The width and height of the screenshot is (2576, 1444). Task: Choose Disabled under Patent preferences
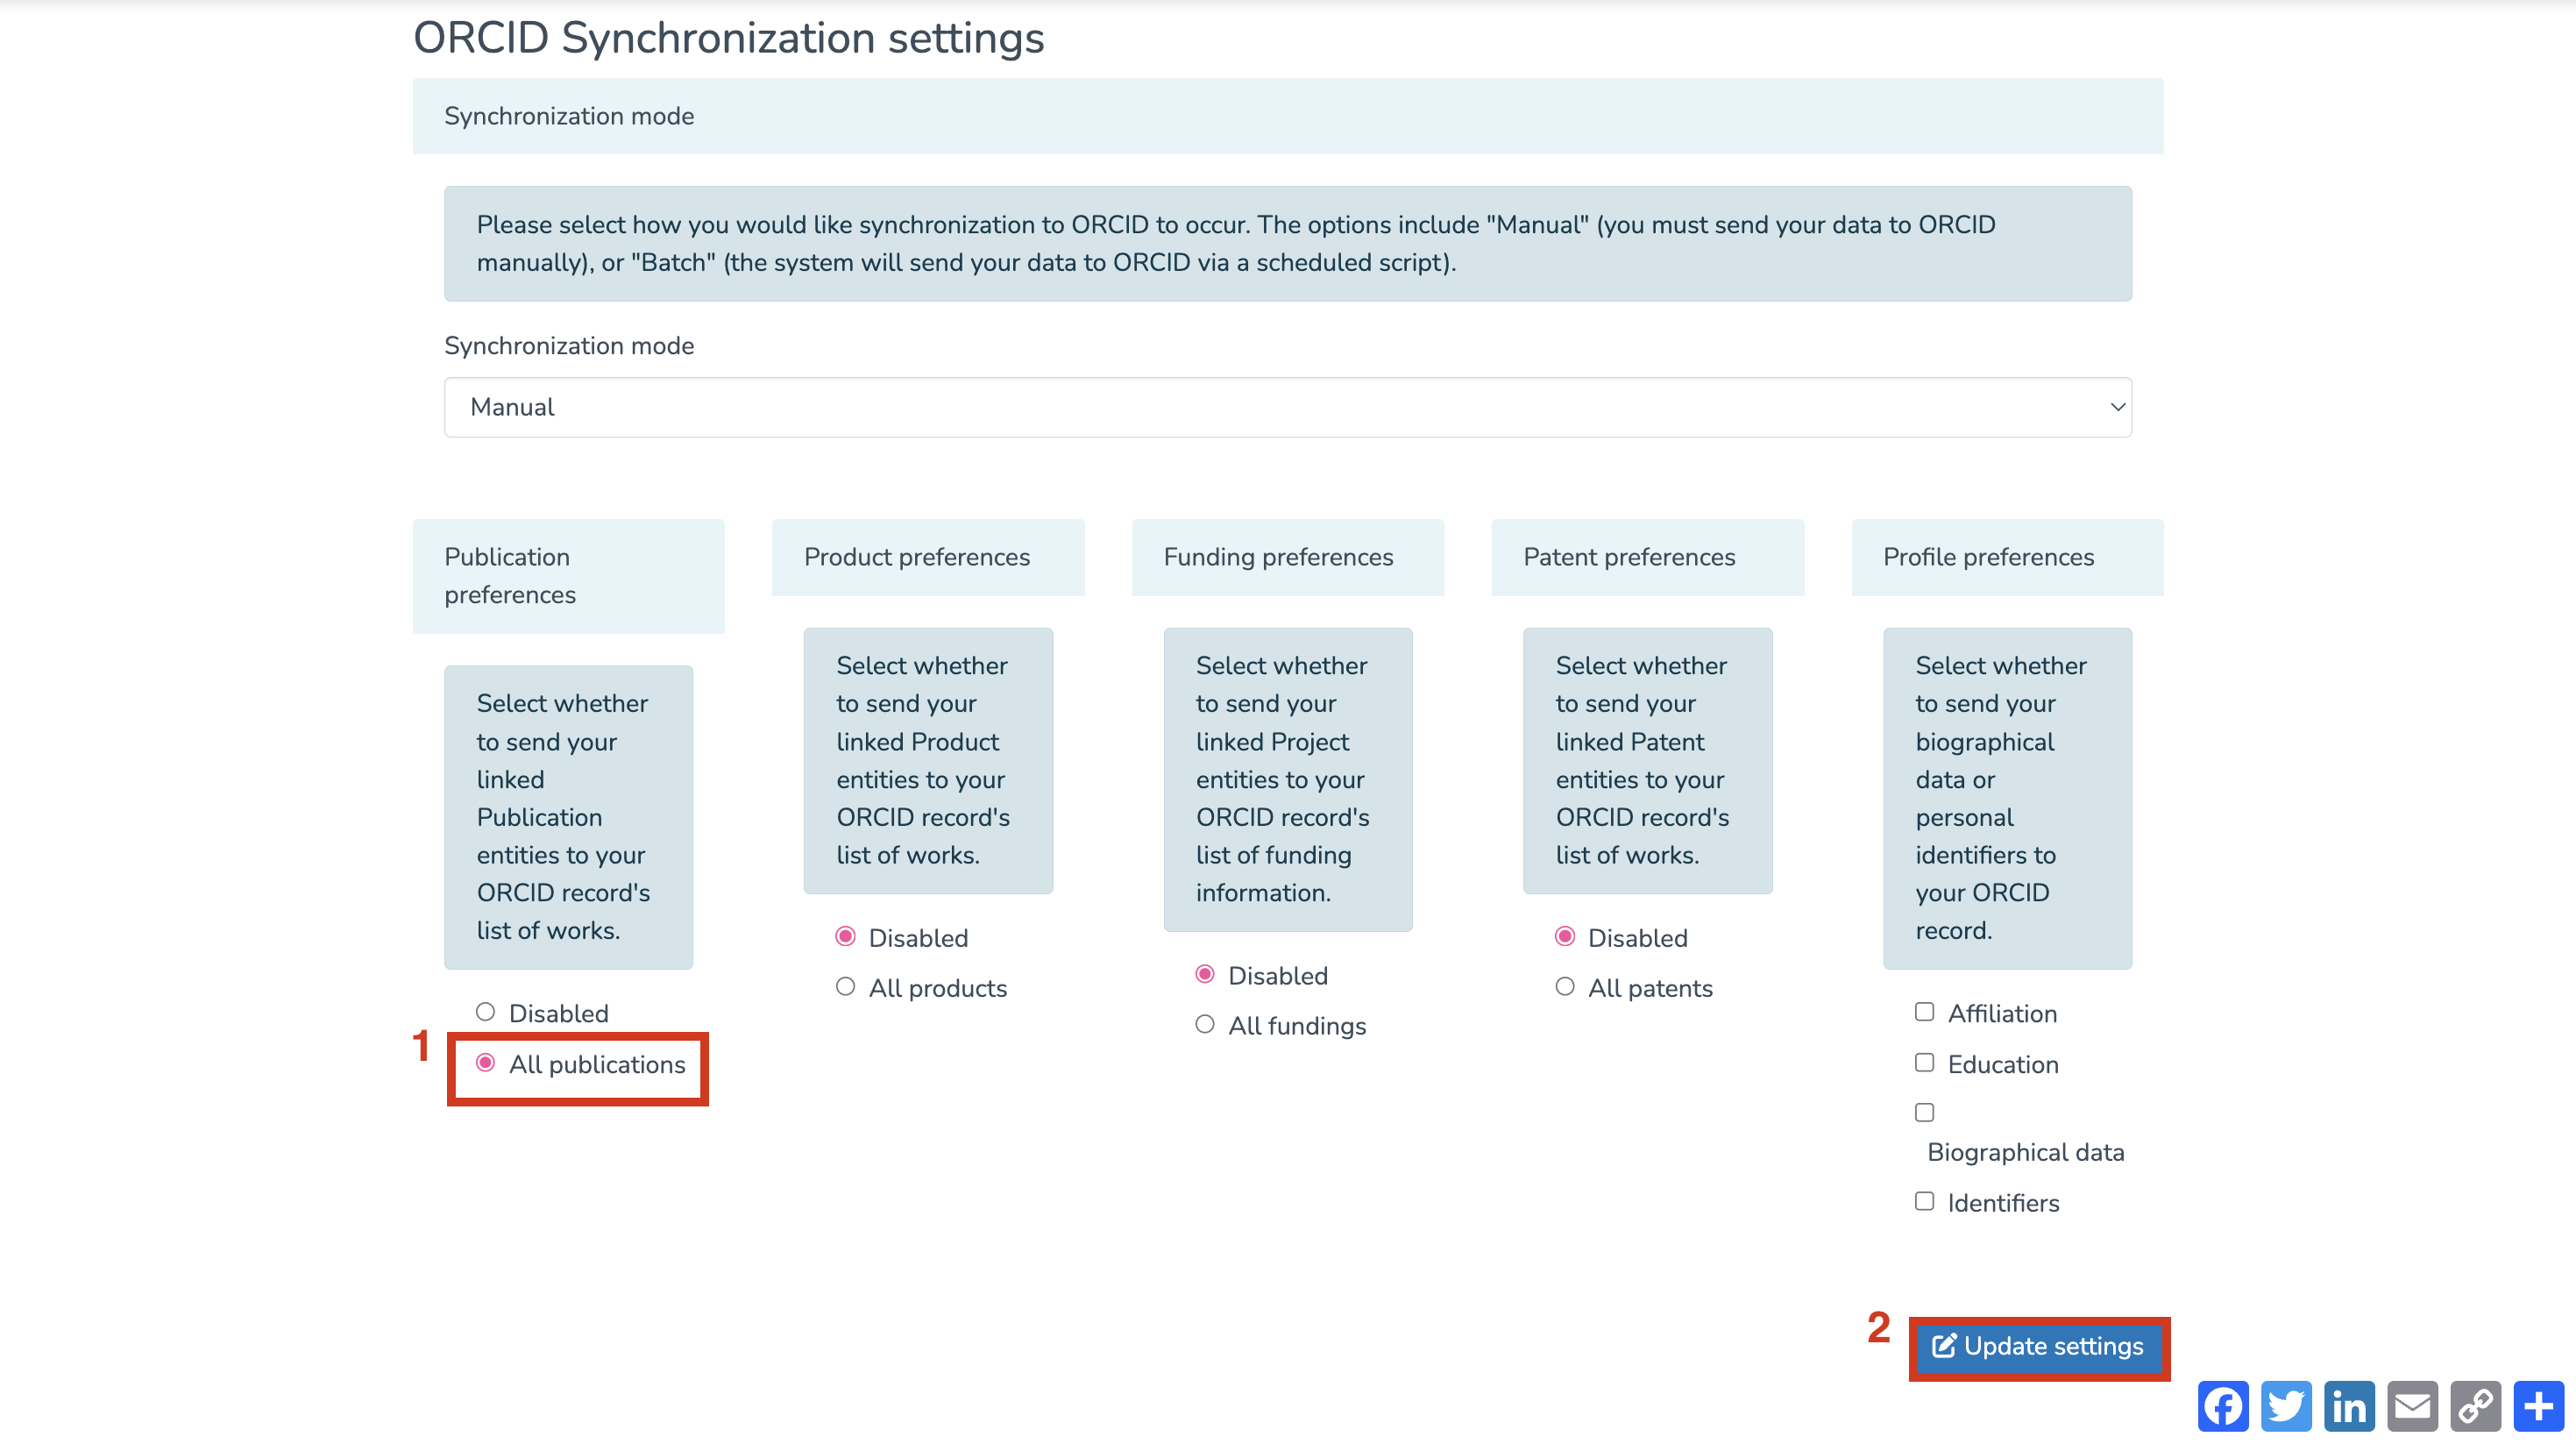point(1565,937)
